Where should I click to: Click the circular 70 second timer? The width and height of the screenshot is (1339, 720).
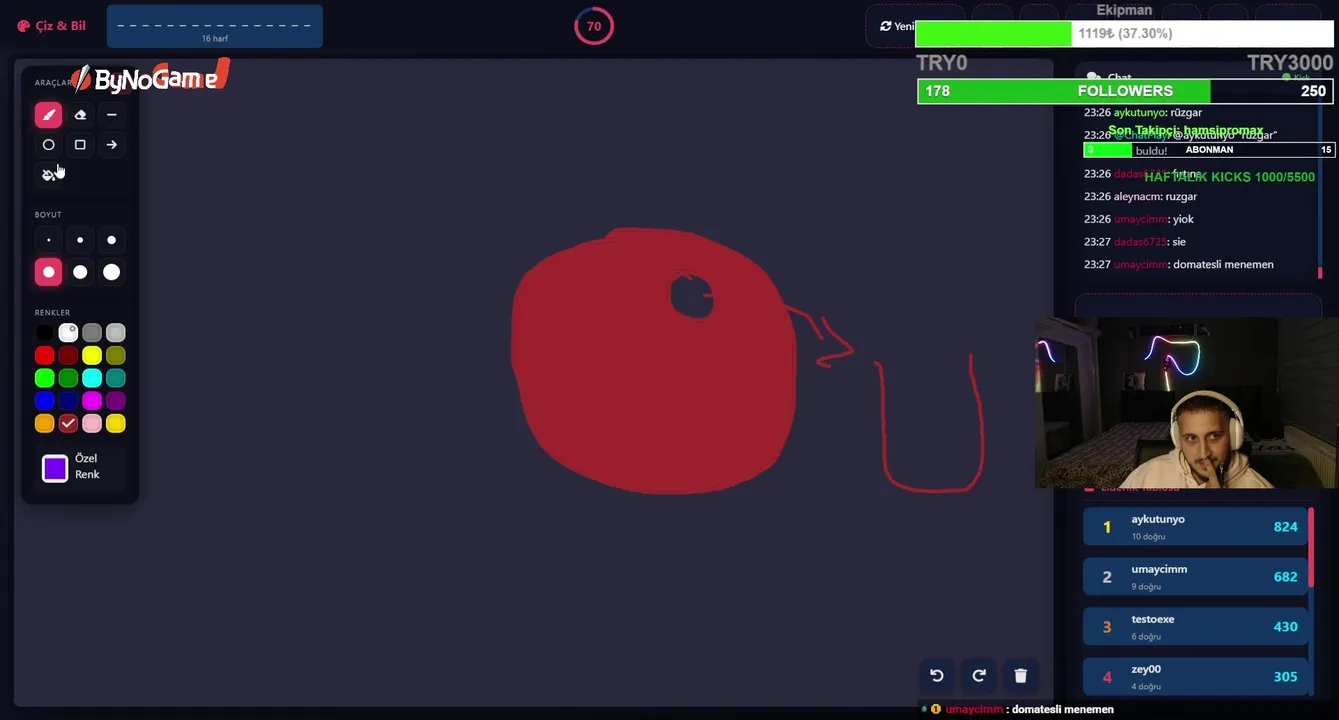click(x=594, y=26)
